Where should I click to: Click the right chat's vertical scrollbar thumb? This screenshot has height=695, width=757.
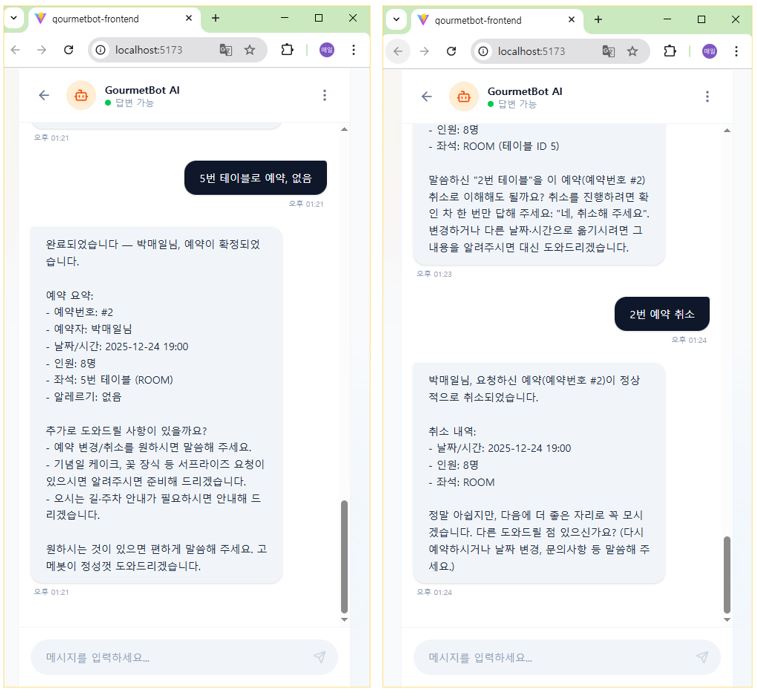[727, 574]
